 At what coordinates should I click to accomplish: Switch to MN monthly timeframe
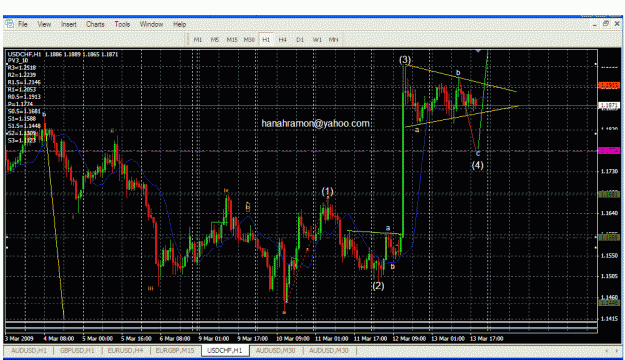tap(333, 40)
